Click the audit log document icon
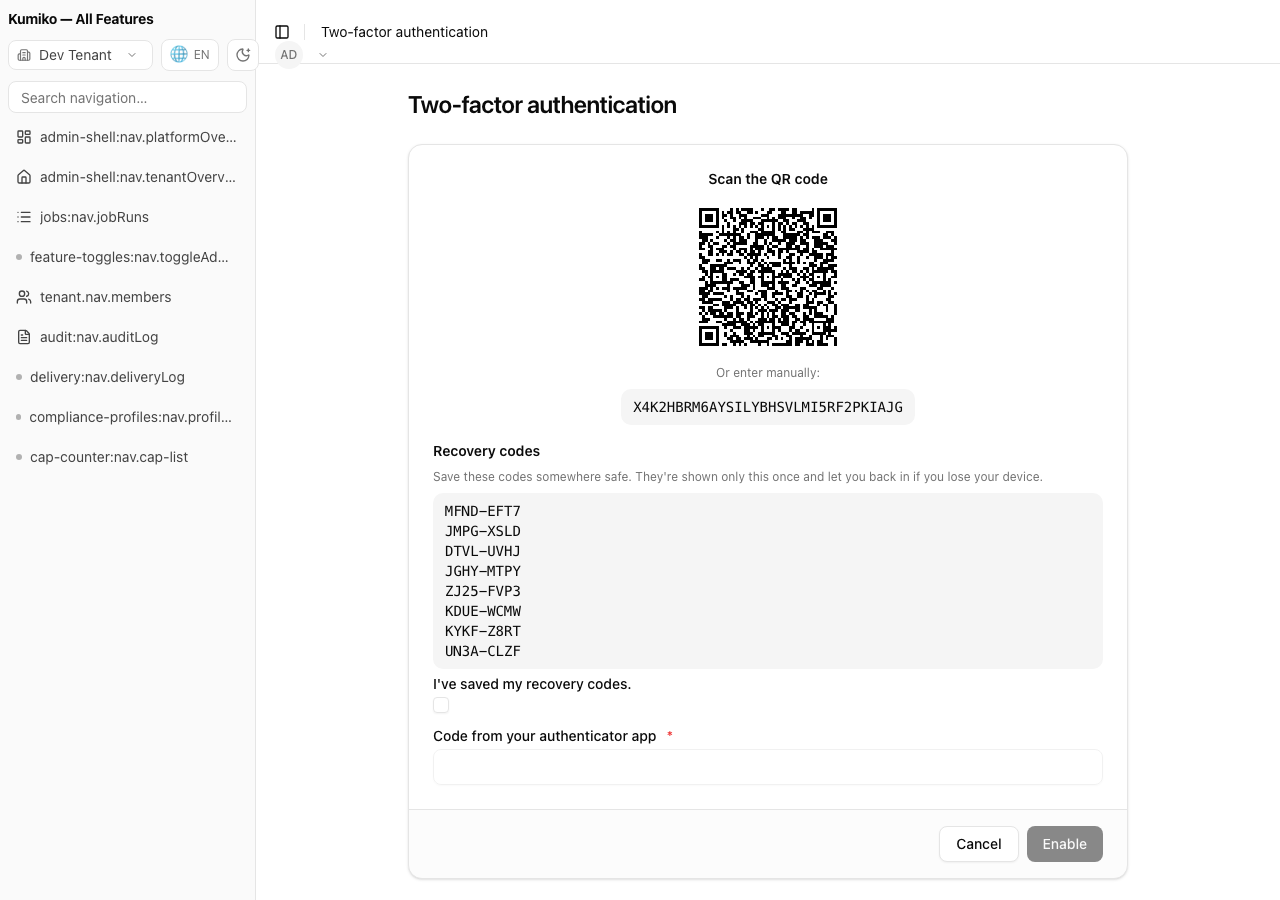Viewport: 1280px width, 900px height. point(24,337)
